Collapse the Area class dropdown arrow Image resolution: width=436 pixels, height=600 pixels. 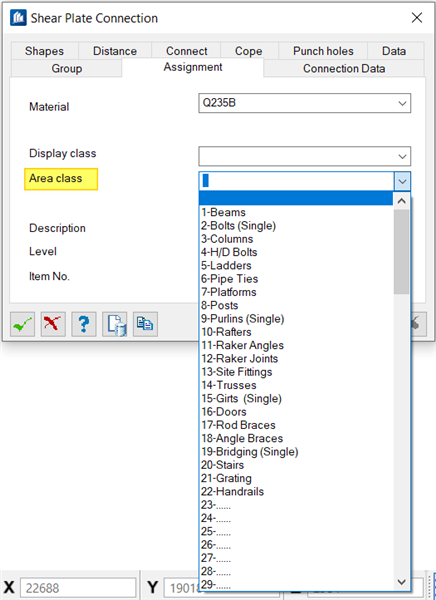pyautogui.click(x=402, y=181)
